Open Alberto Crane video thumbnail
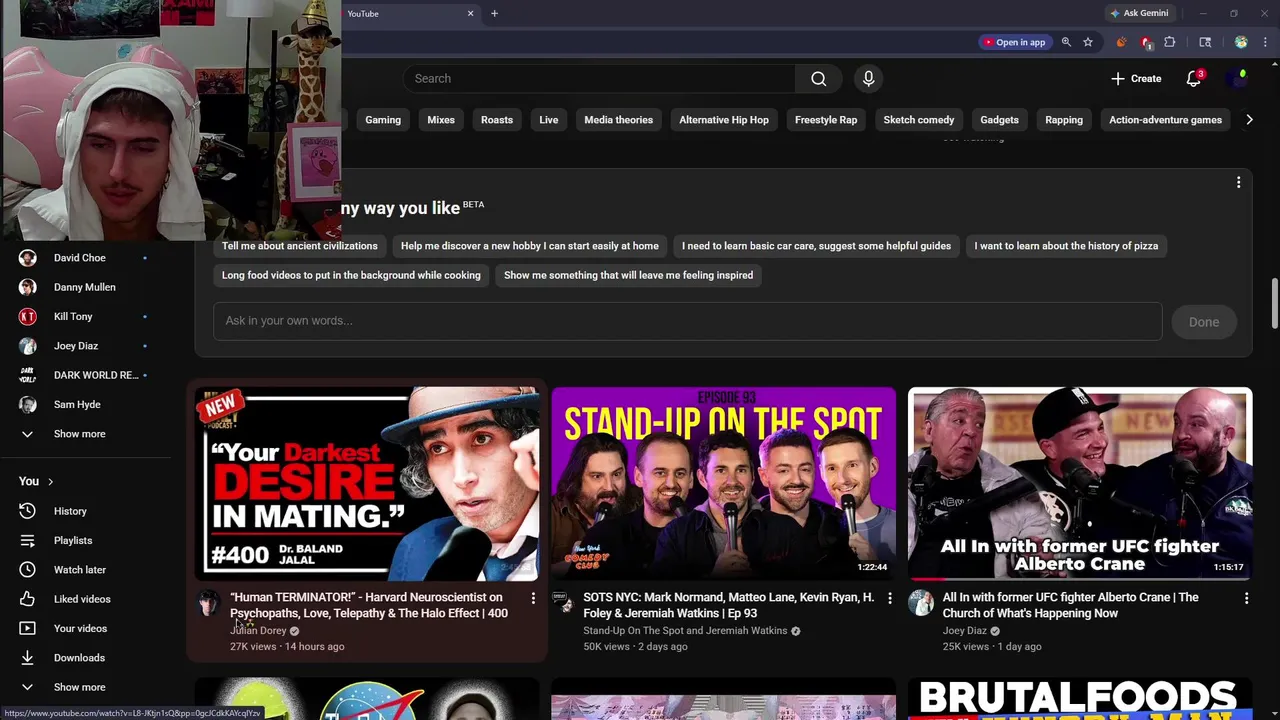Image resolution: width=1280 pixels, height=720 pixels. (1080, 484)
